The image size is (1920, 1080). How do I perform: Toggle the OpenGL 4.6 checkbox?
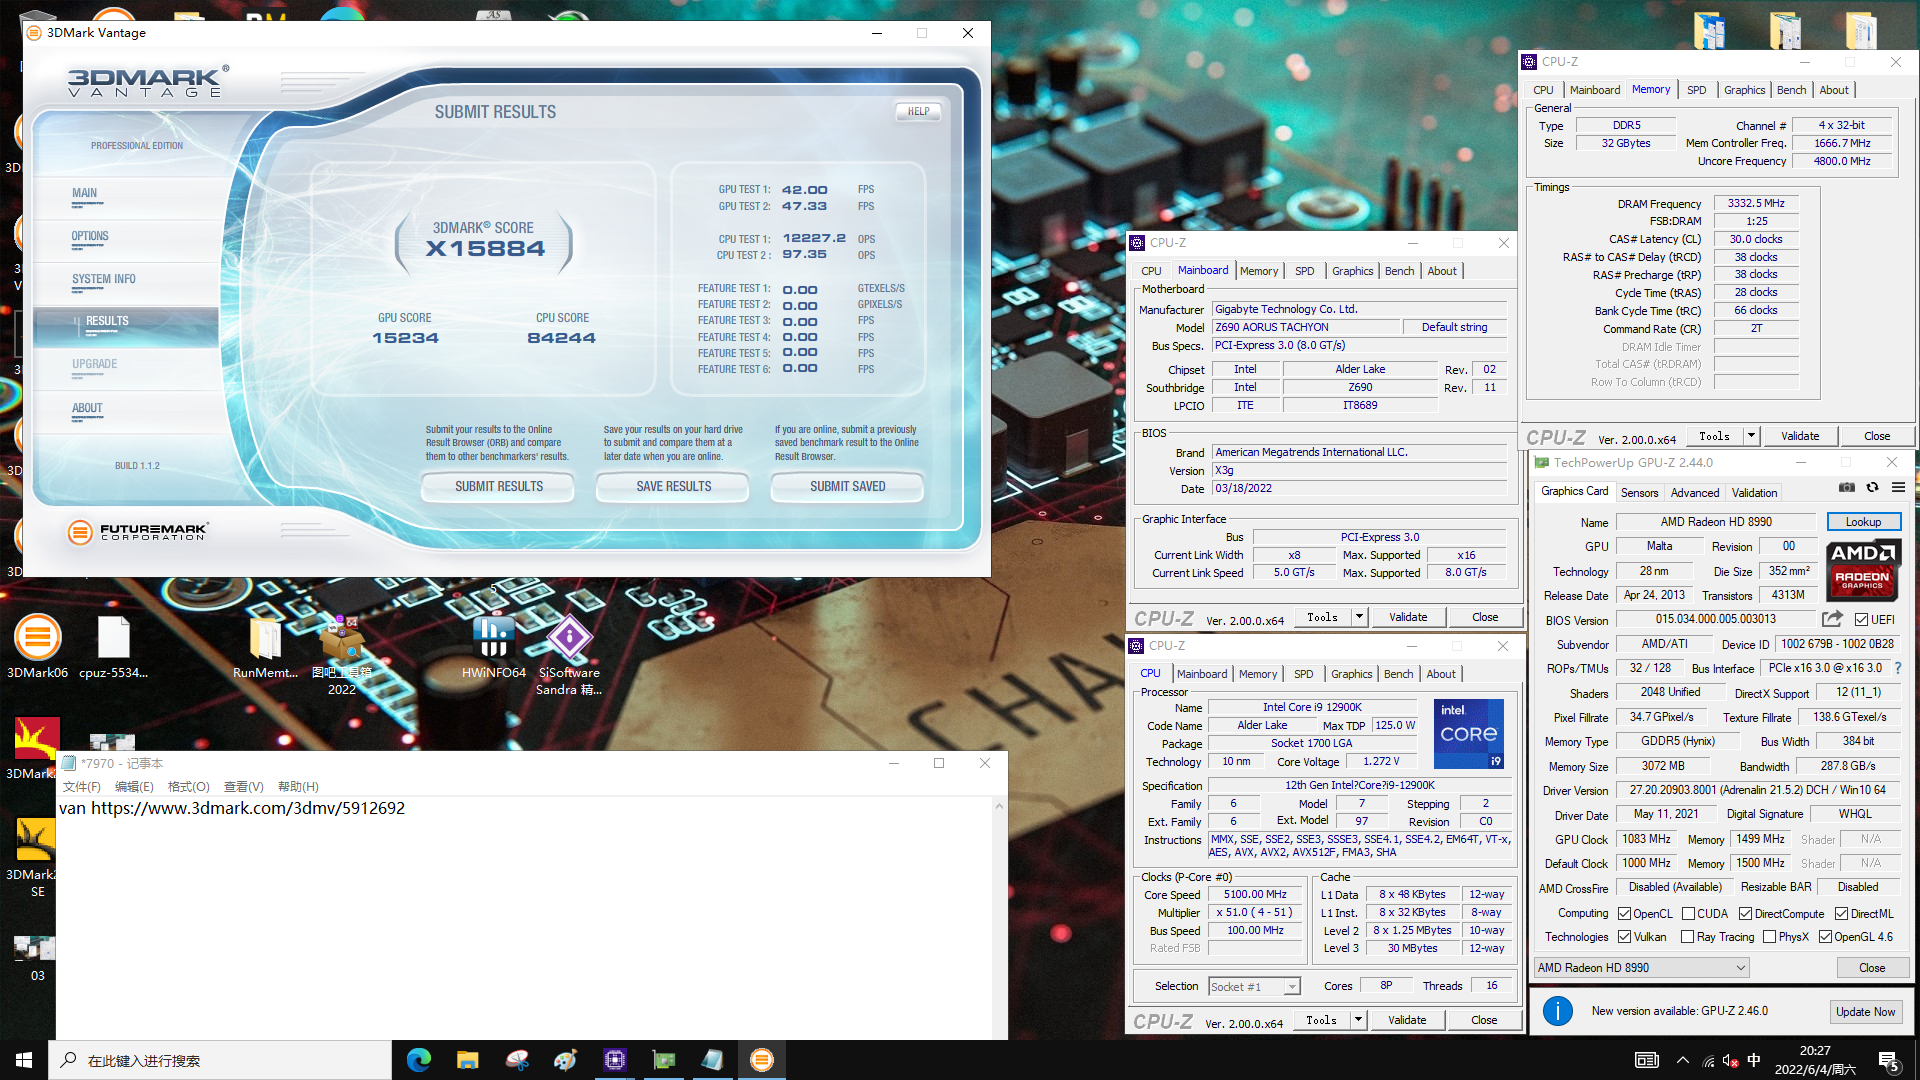coord(1825,937)
